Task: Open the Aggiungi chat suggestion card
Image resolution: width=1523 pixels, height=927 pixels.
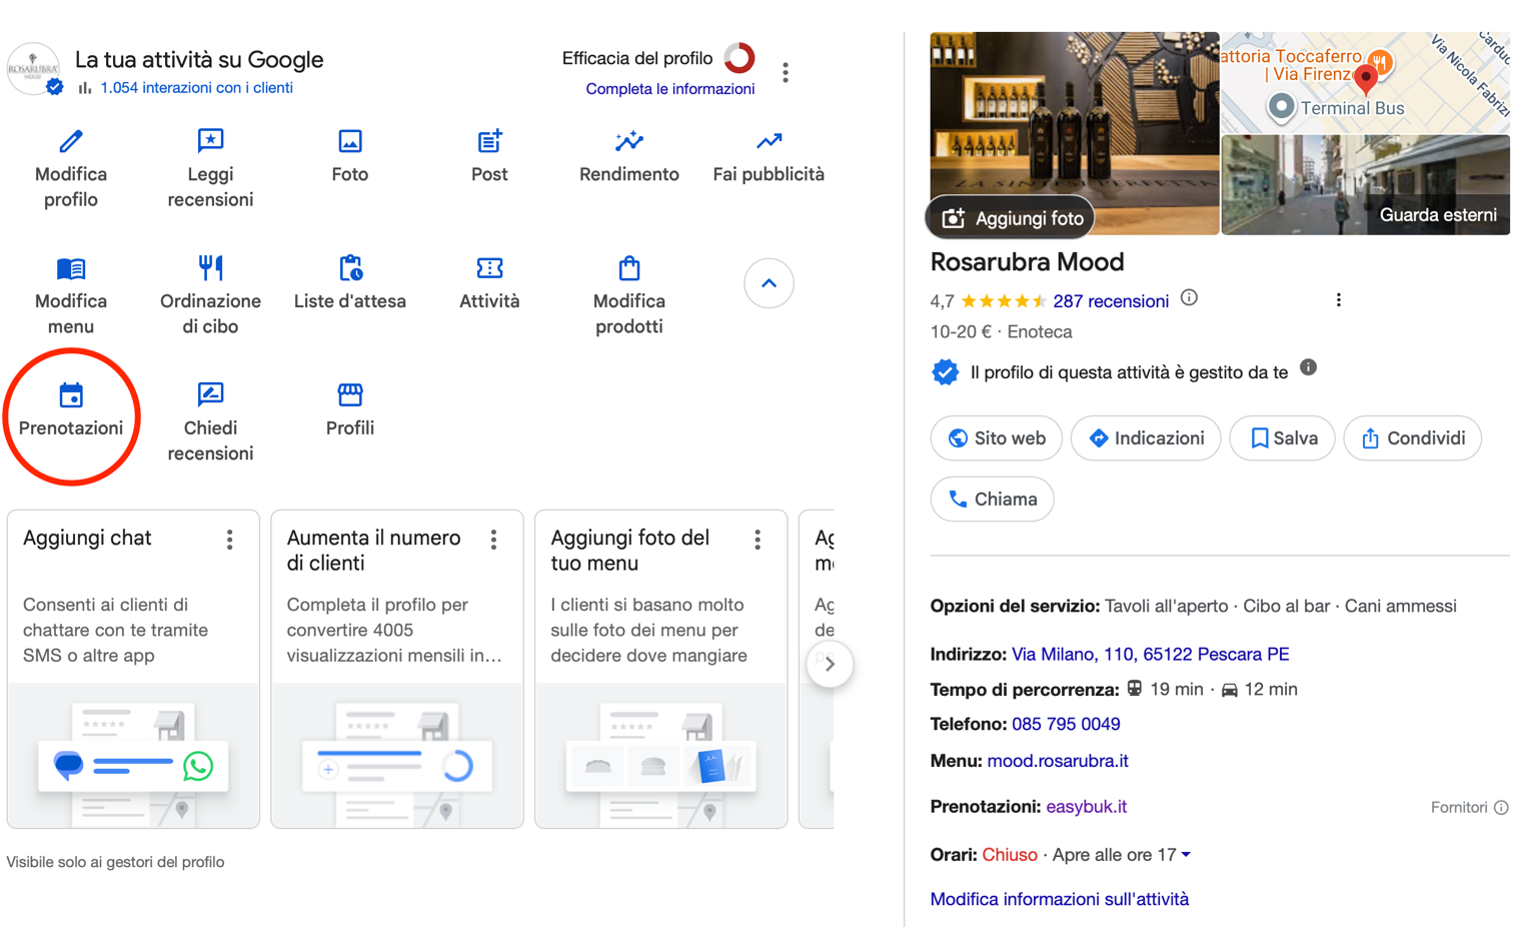Action: [x=133, y=669]
